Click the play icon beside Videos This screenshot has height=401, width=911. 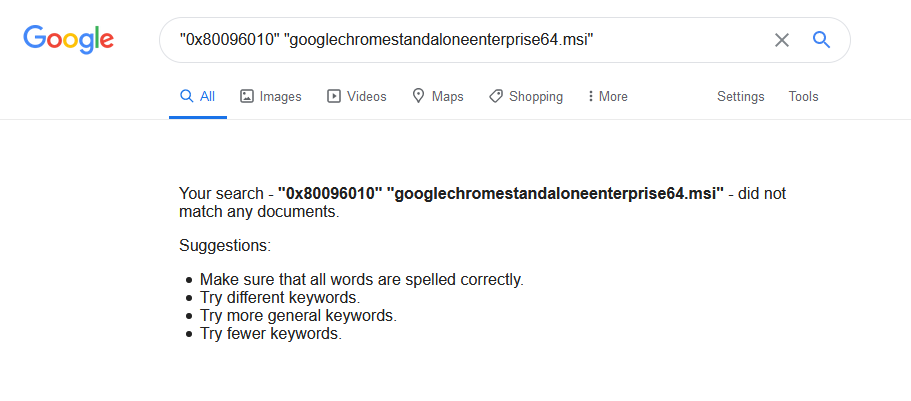[334, 97]
